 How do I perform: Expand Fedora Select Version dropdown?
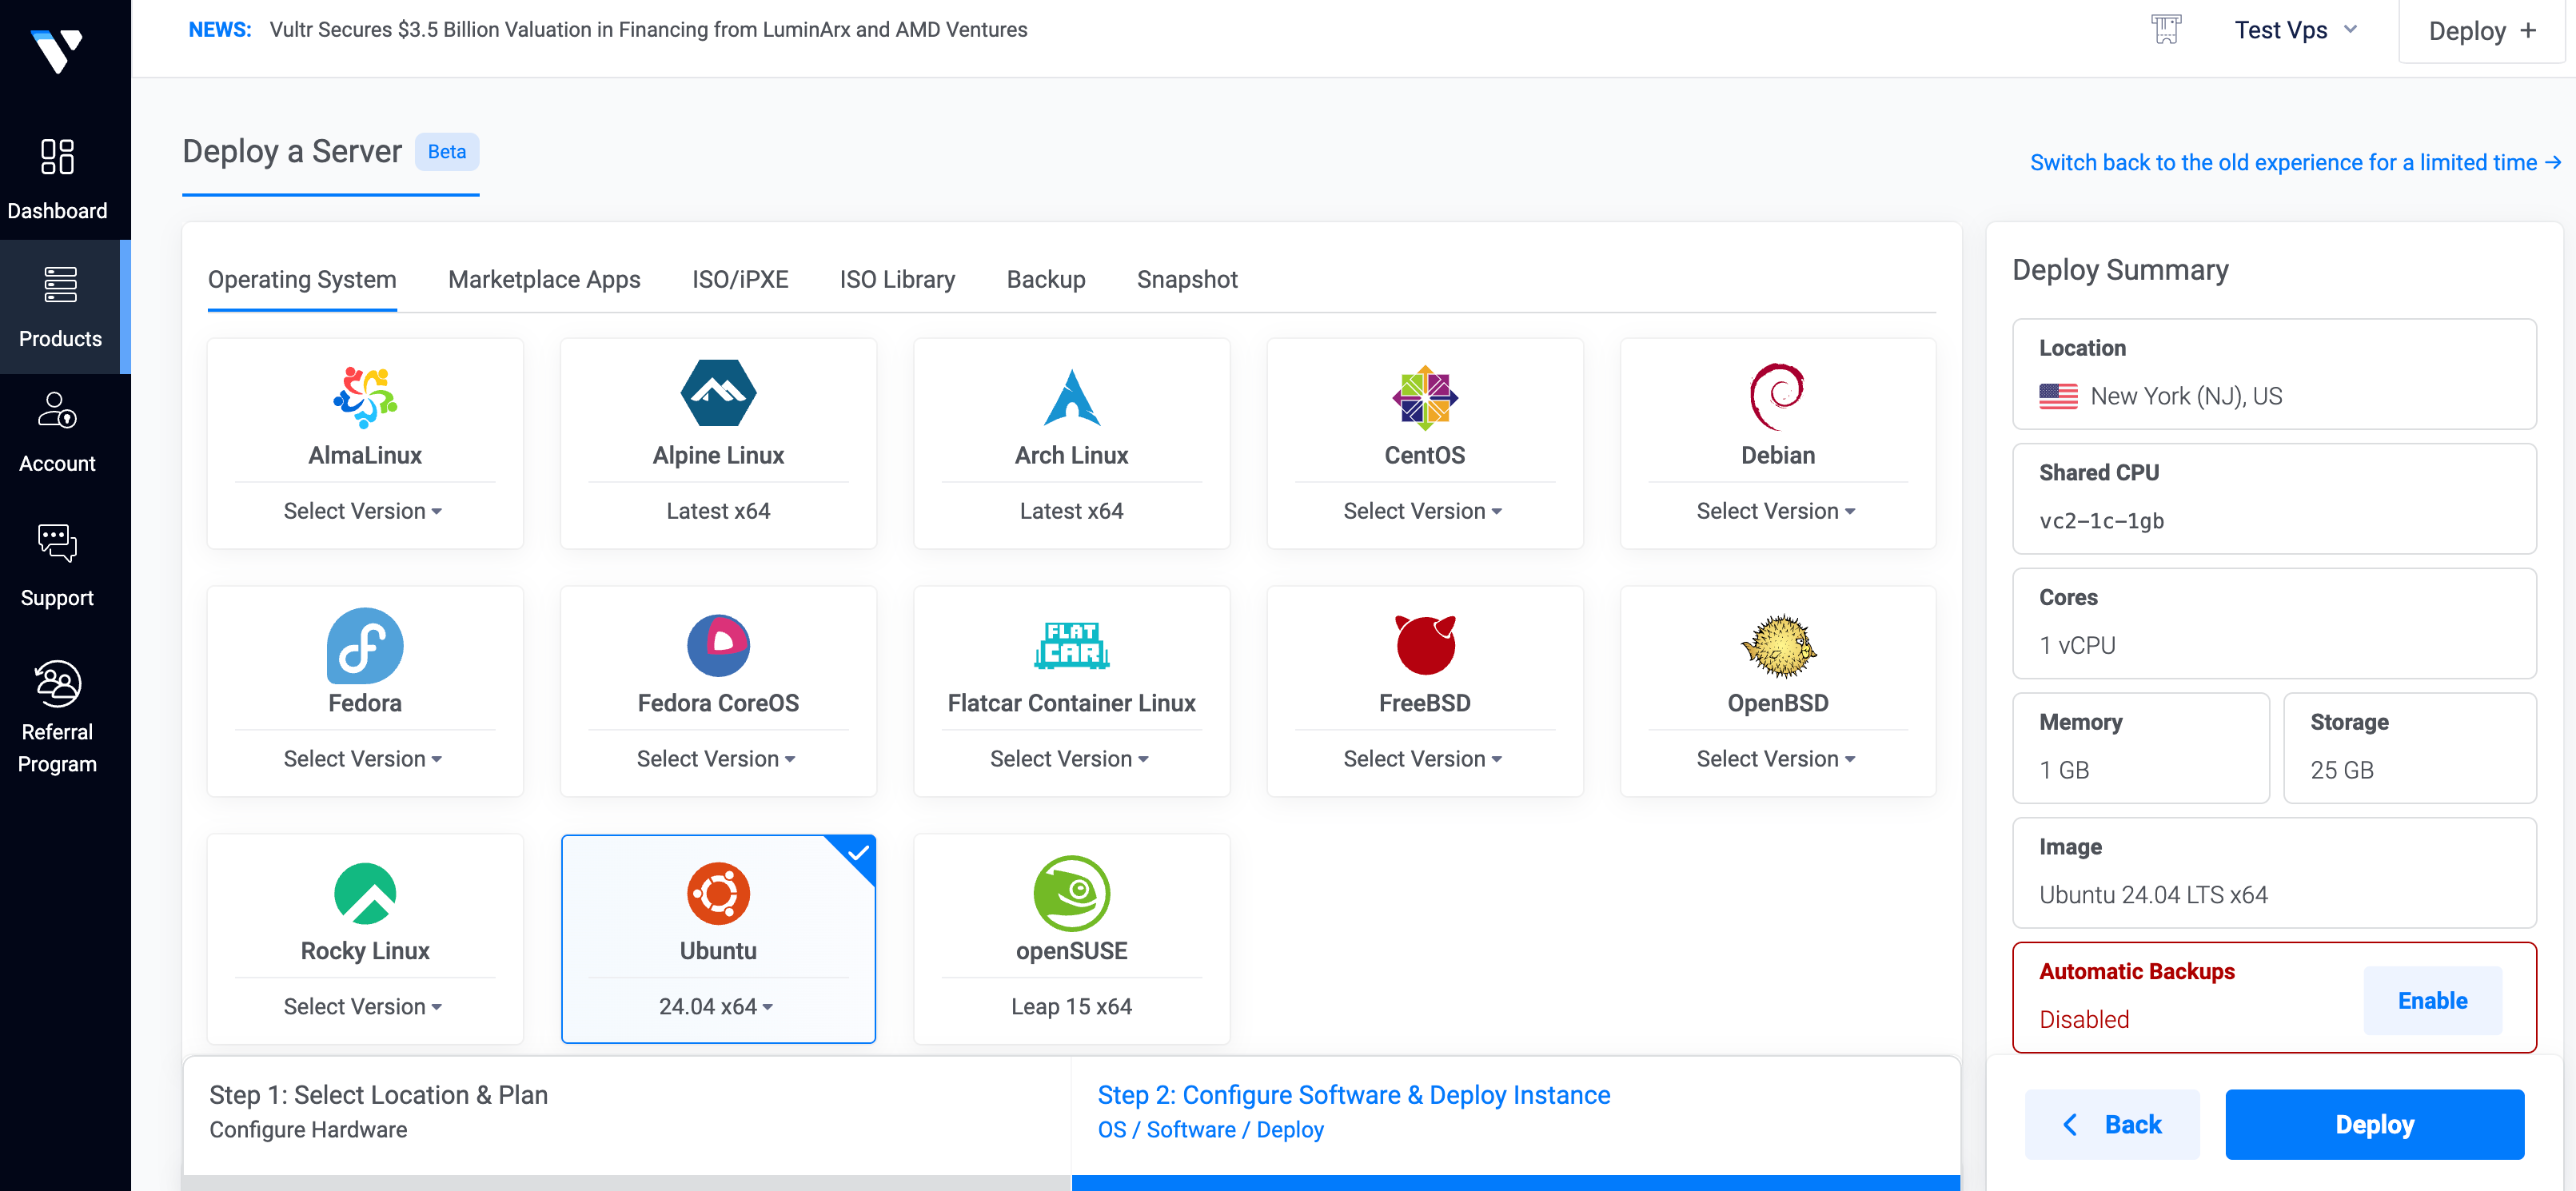363,759
